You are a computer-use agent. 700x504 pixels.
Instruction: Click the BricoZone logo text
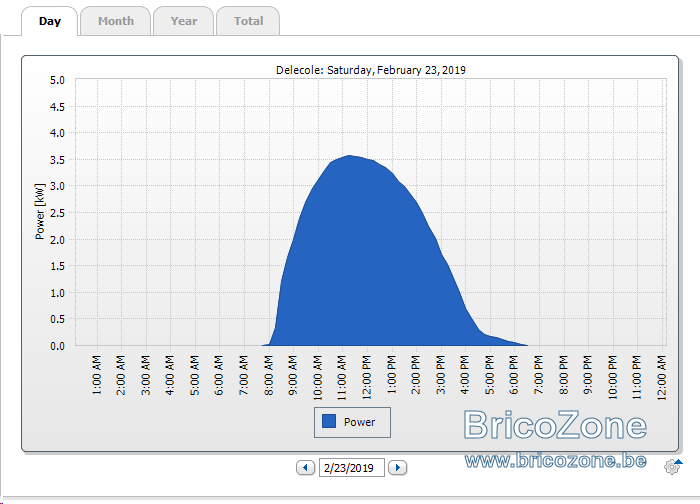tap(555, 425)
